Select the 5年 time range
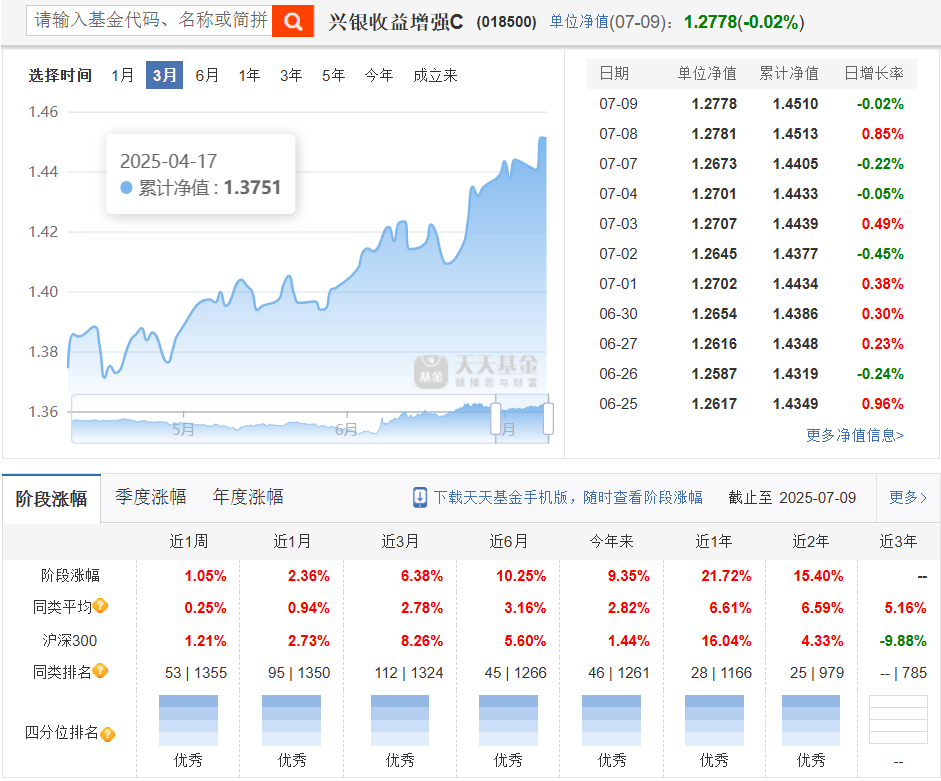This screenshot has width=941, height=781. pyautogui.click(x=333, y=75)
